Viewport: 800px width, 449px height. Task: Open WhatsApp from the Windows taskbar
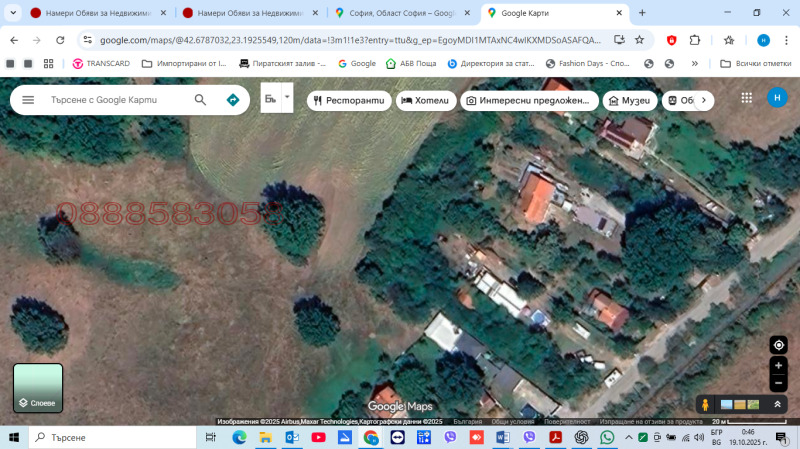[x=607, y=438]
